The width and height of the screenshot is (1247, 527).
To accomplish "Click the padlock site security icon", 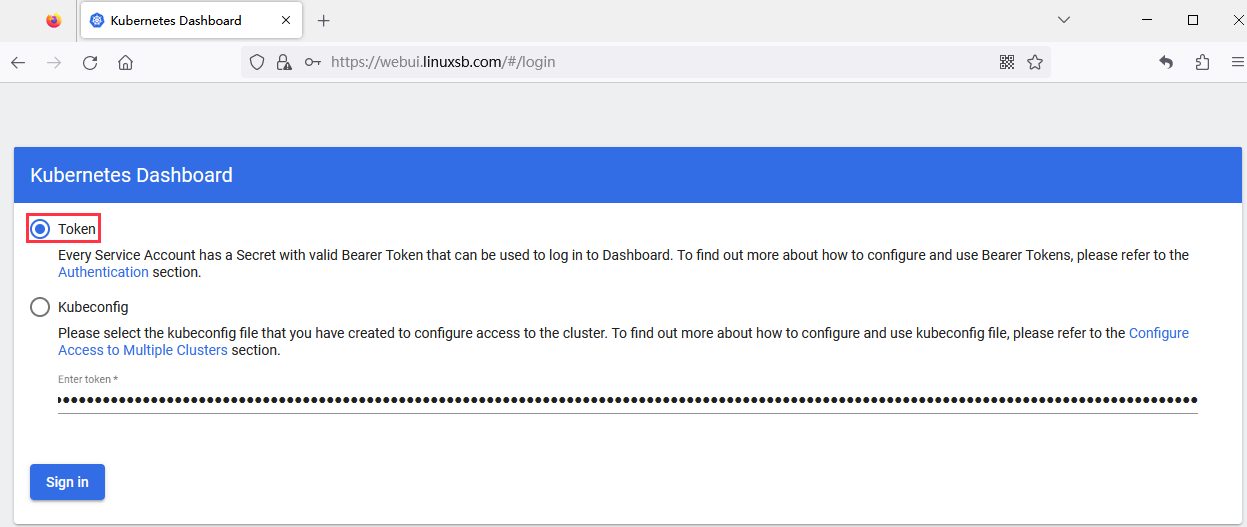I will point(284,62).
